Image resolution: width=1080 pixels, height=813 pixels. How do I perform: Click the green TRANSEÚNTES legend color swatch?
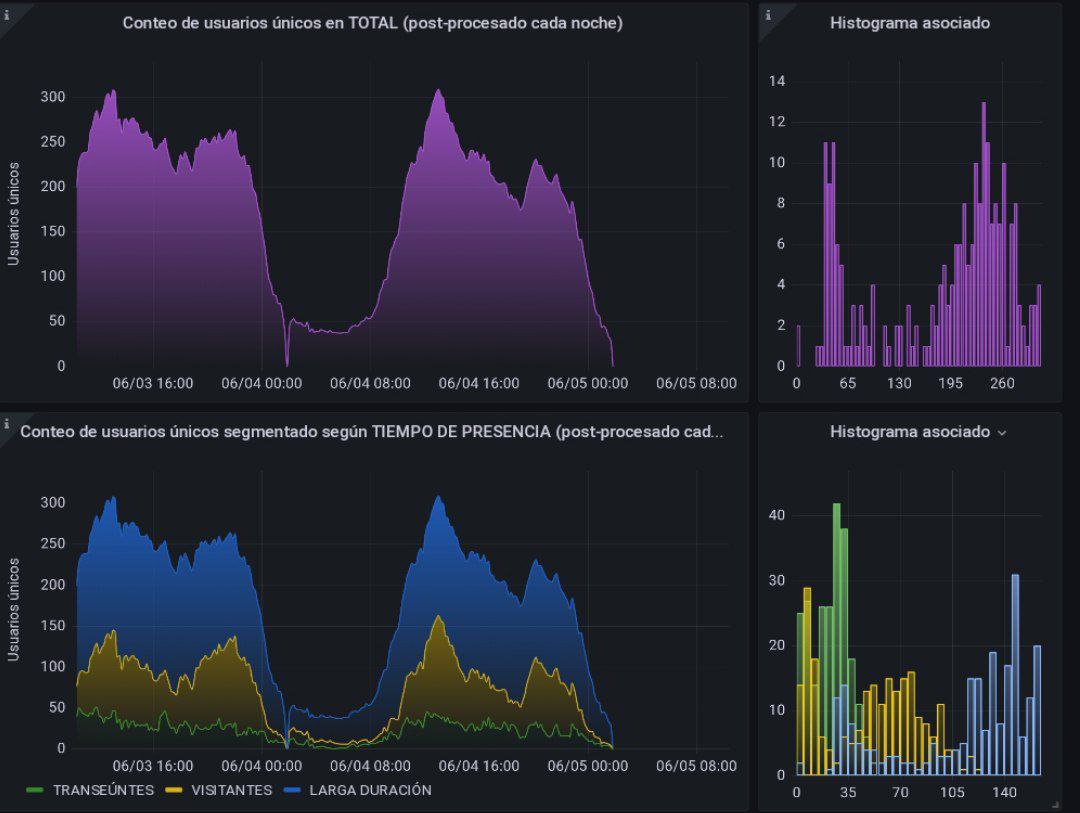click(34, 790)
